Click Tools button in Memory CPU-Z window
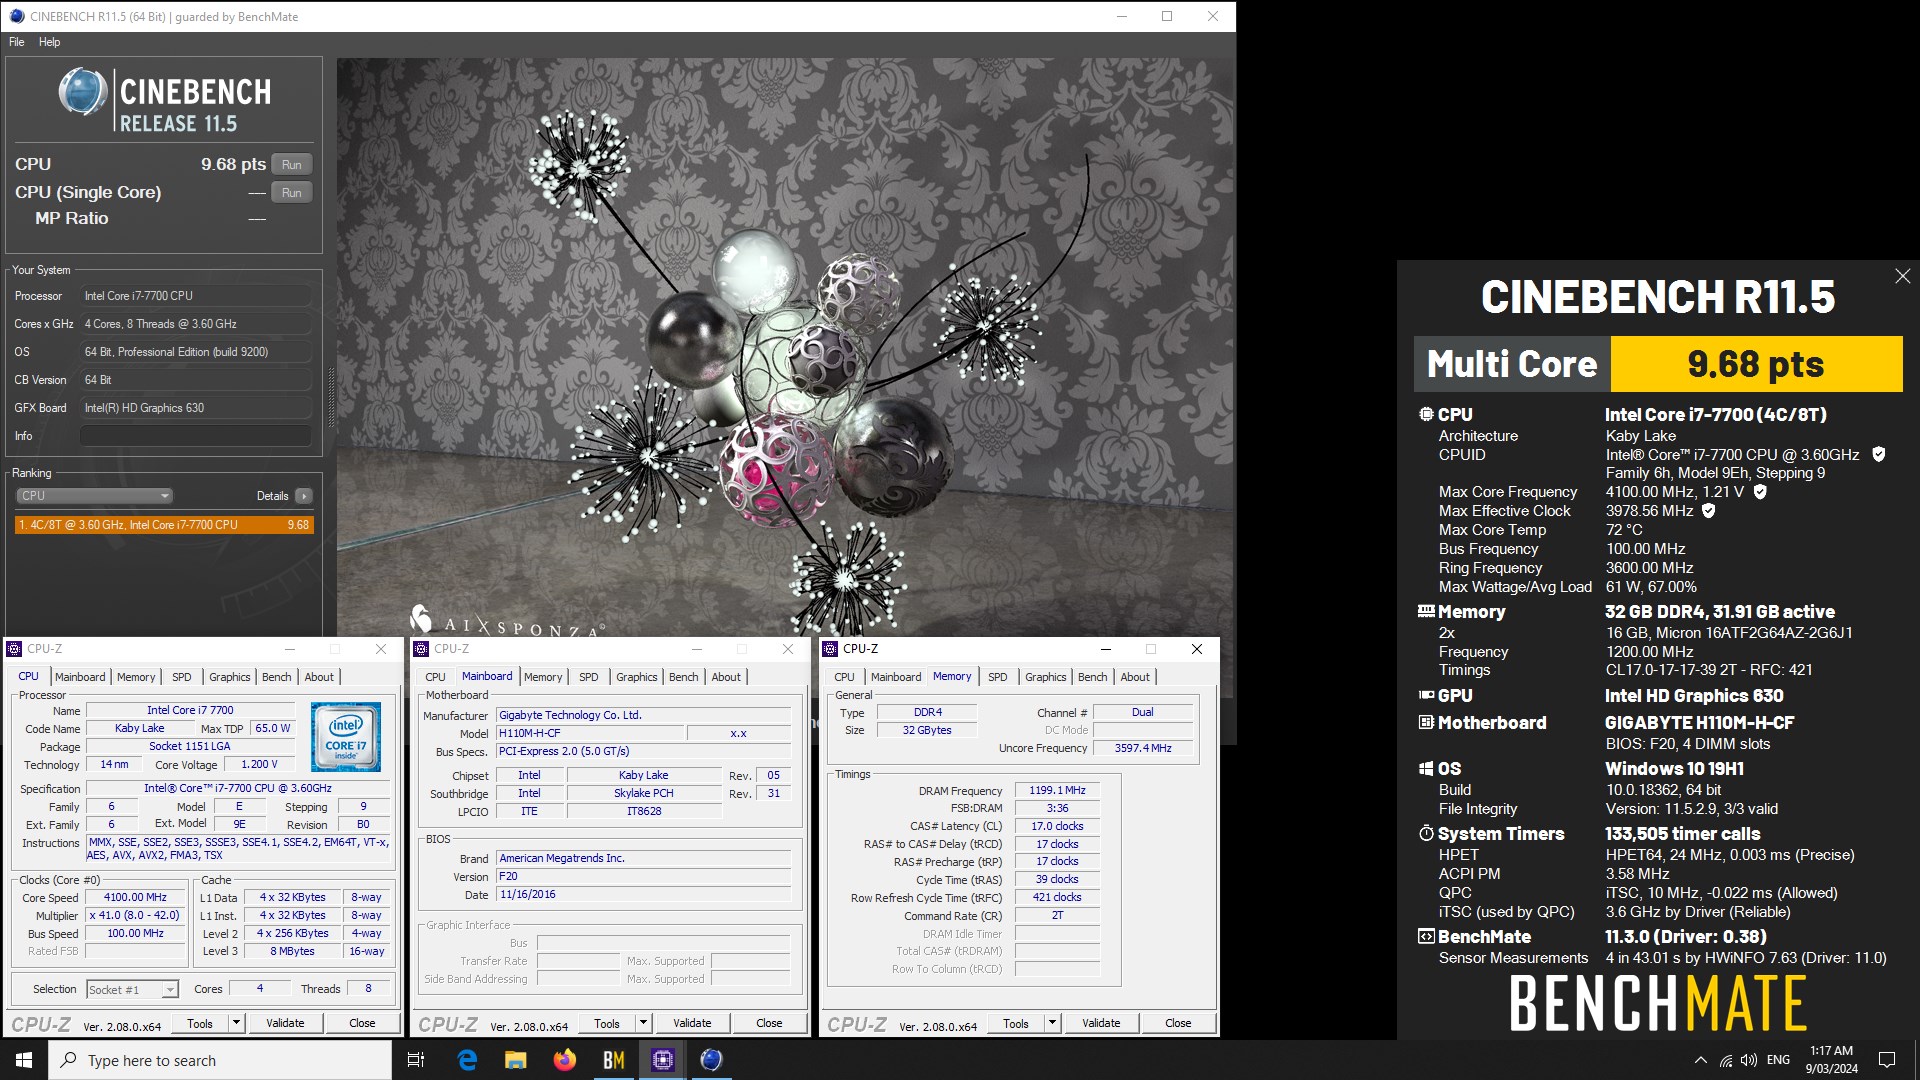The width and height of the screenshot is (1920, 1080). click(1016, 1023)
